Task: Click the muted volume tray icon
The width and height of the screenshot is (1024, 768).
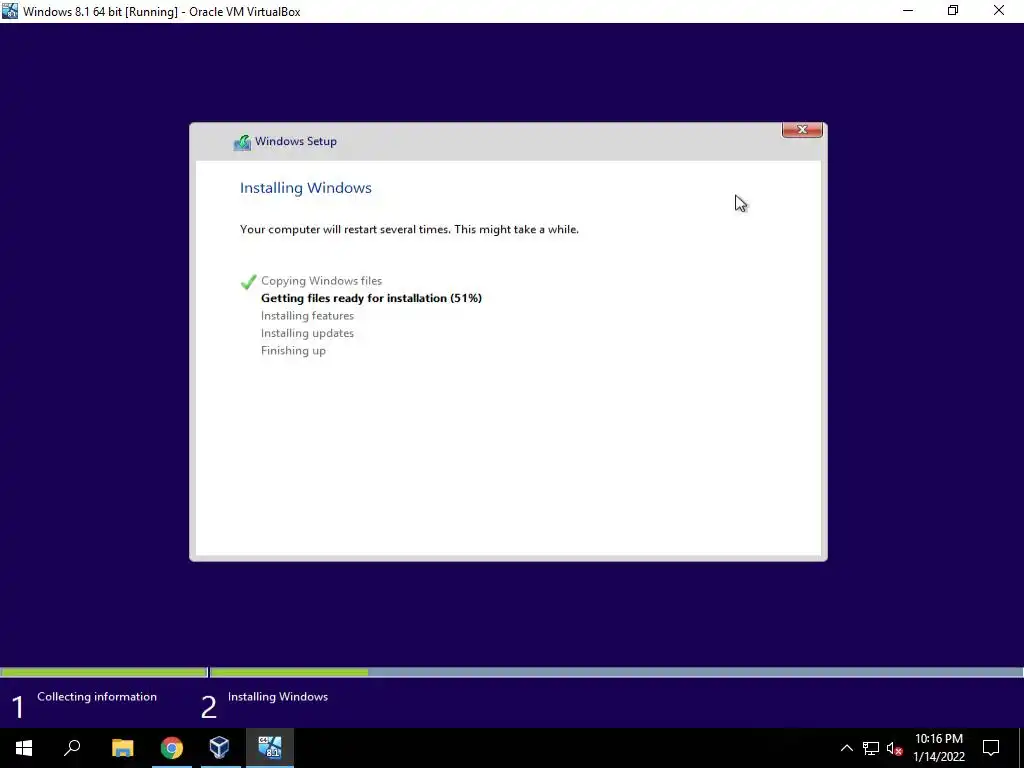Action: click(x=895, y=748)
